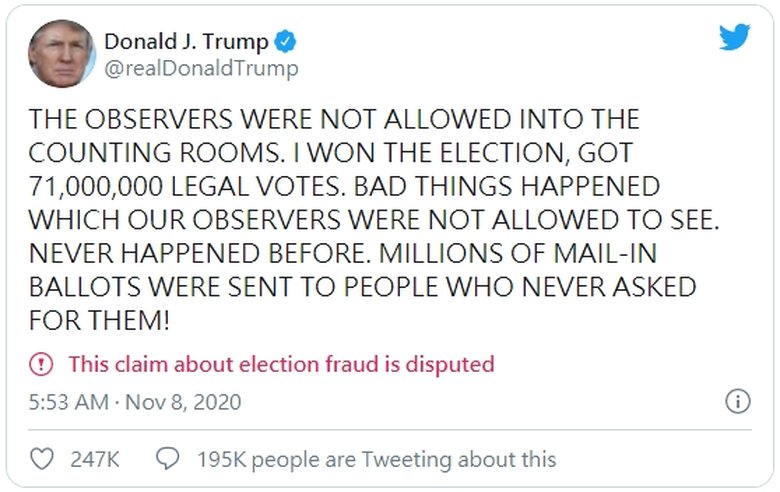Click the red exclamation warning icon
This screenshot has width=780, height=492.
(41, 363)
